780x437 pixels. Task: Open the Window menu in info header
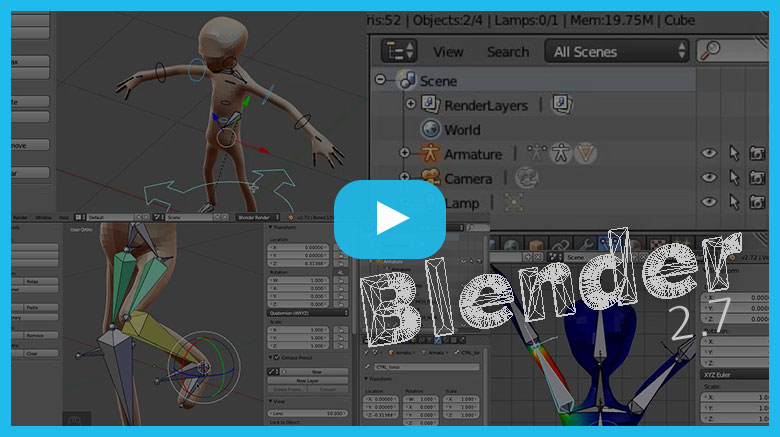(44, 218)
